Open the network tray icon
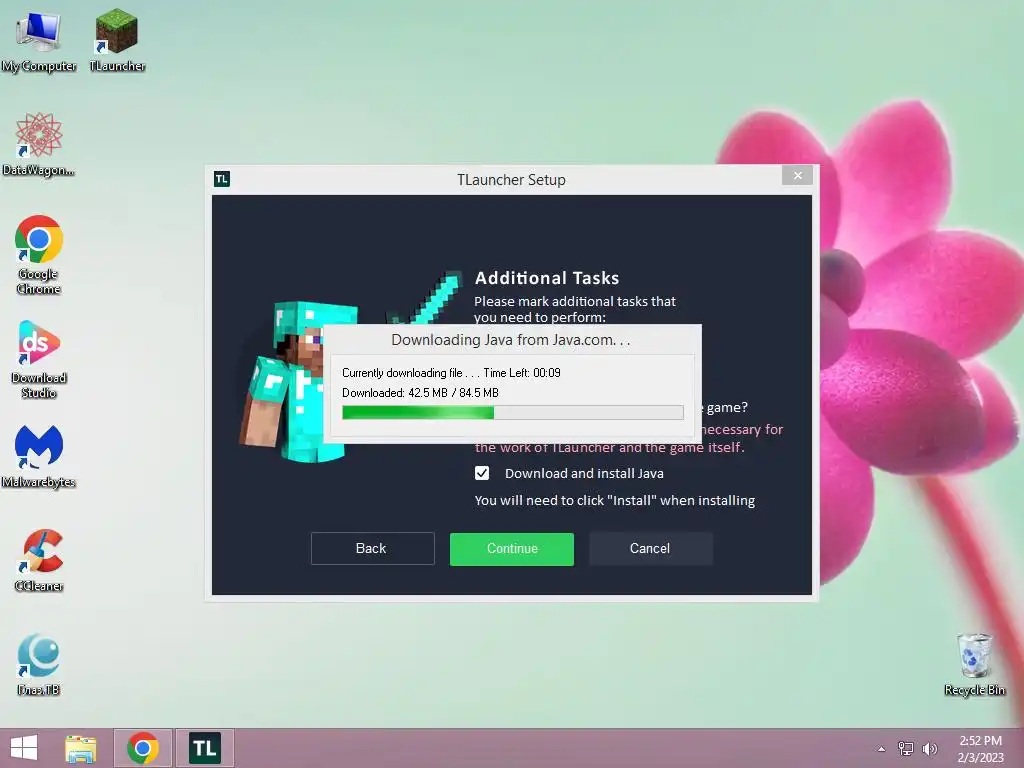The height and width of the screenshot is (768, 1024). click(x=906, y=749)
